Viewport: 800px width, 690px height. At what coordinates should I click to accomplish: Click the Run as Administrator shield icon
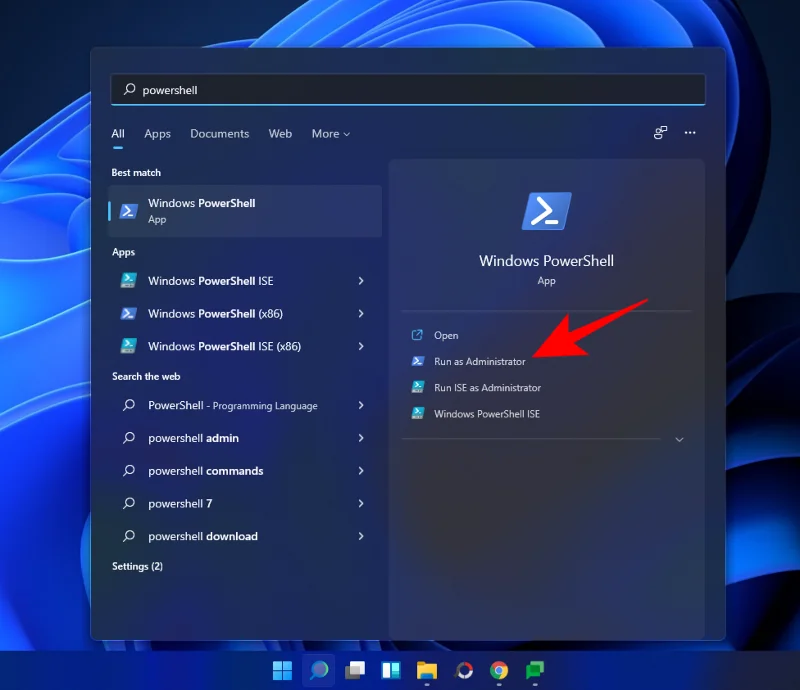click(419, 361)
